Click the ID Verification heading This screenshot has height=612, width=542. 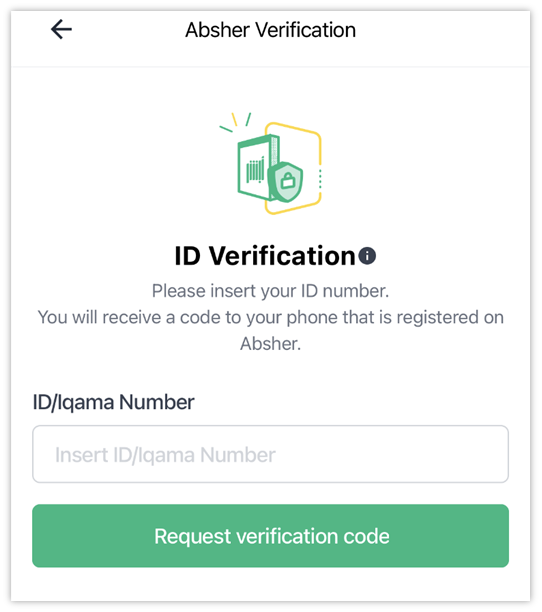click(x=265, y=256)
